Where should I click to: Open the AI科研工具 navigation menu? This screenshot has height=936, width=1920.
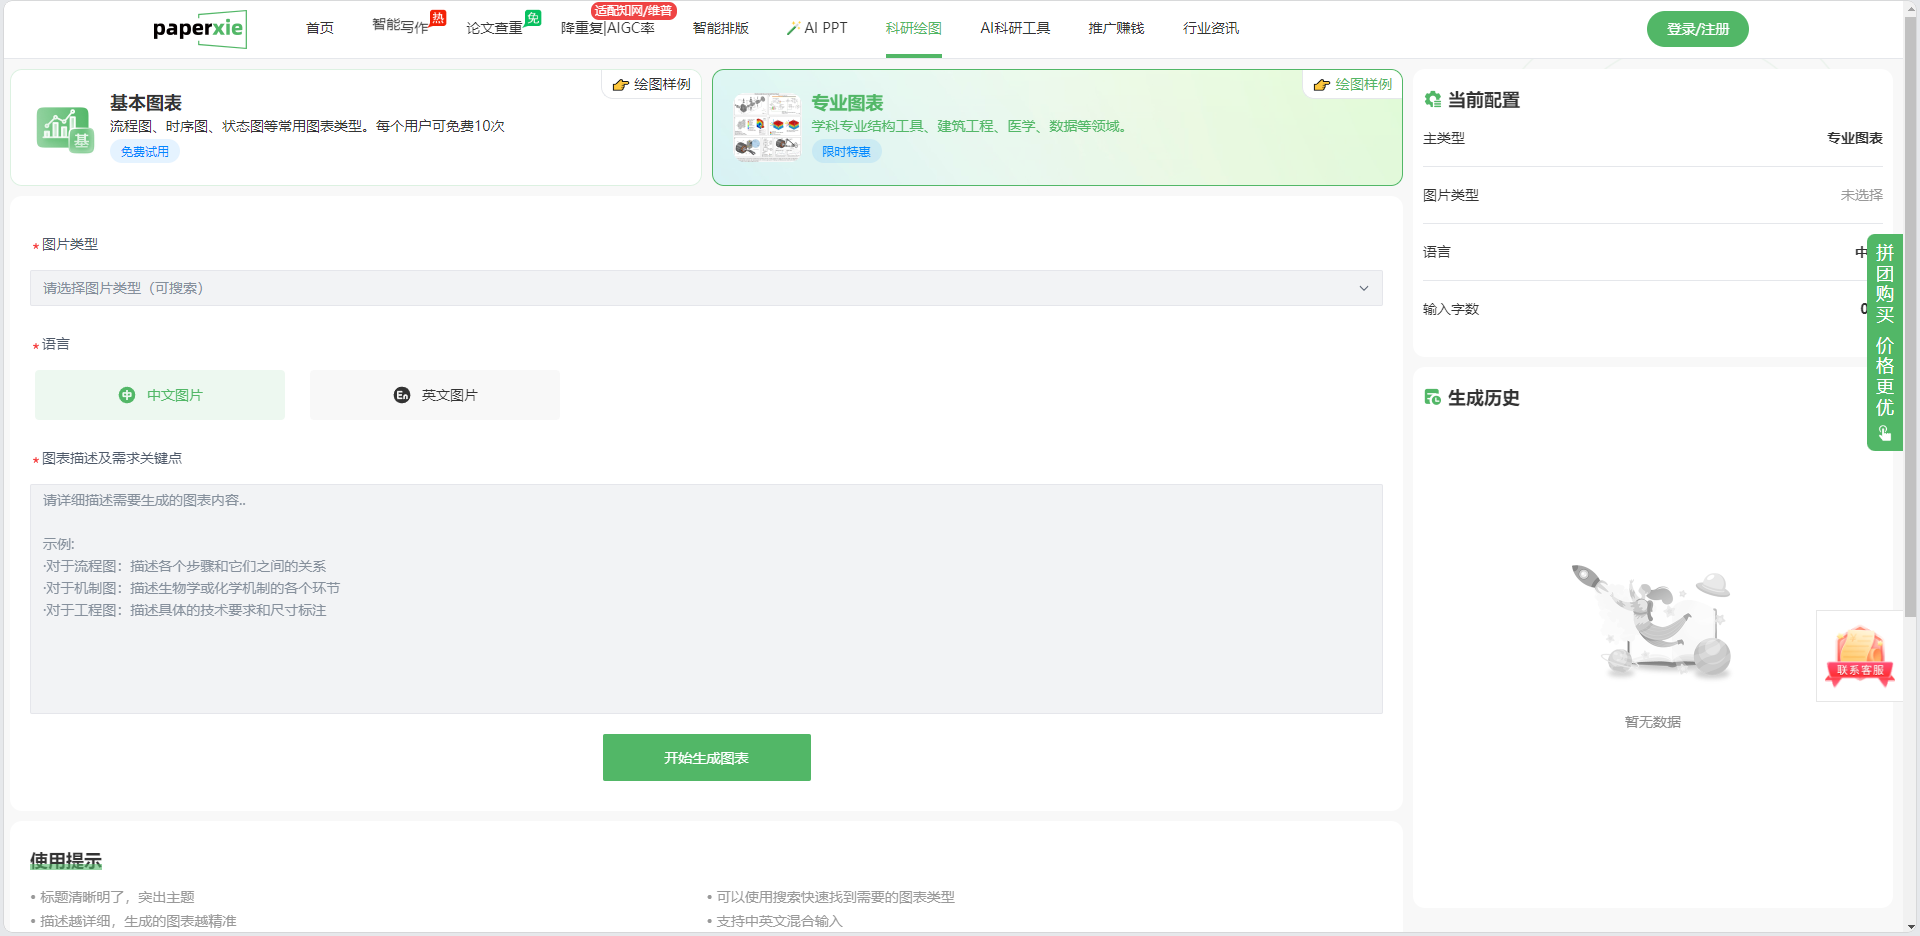1015,28
